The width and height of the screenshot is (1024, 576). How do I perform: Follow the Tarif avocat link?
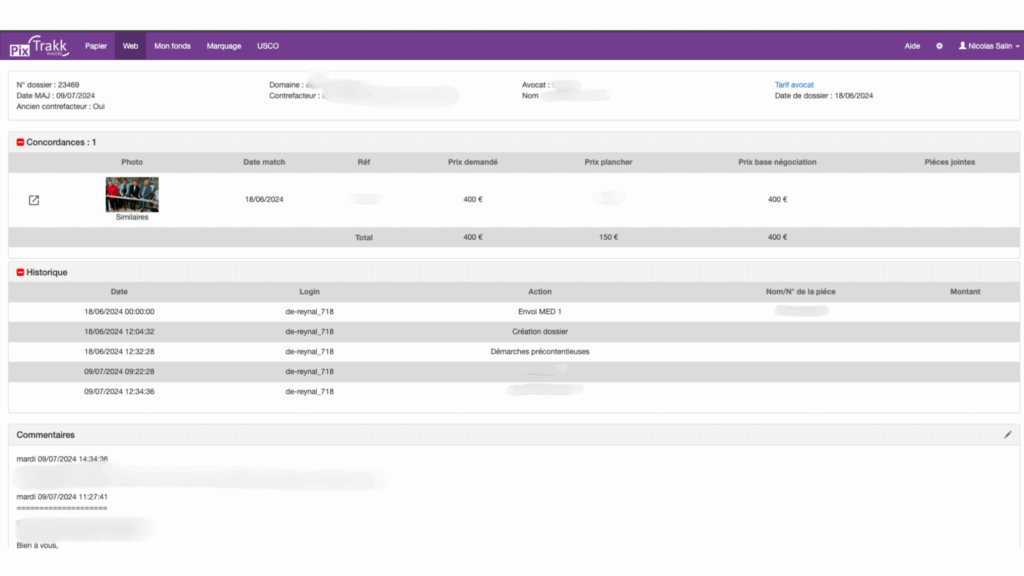point(794,85)
